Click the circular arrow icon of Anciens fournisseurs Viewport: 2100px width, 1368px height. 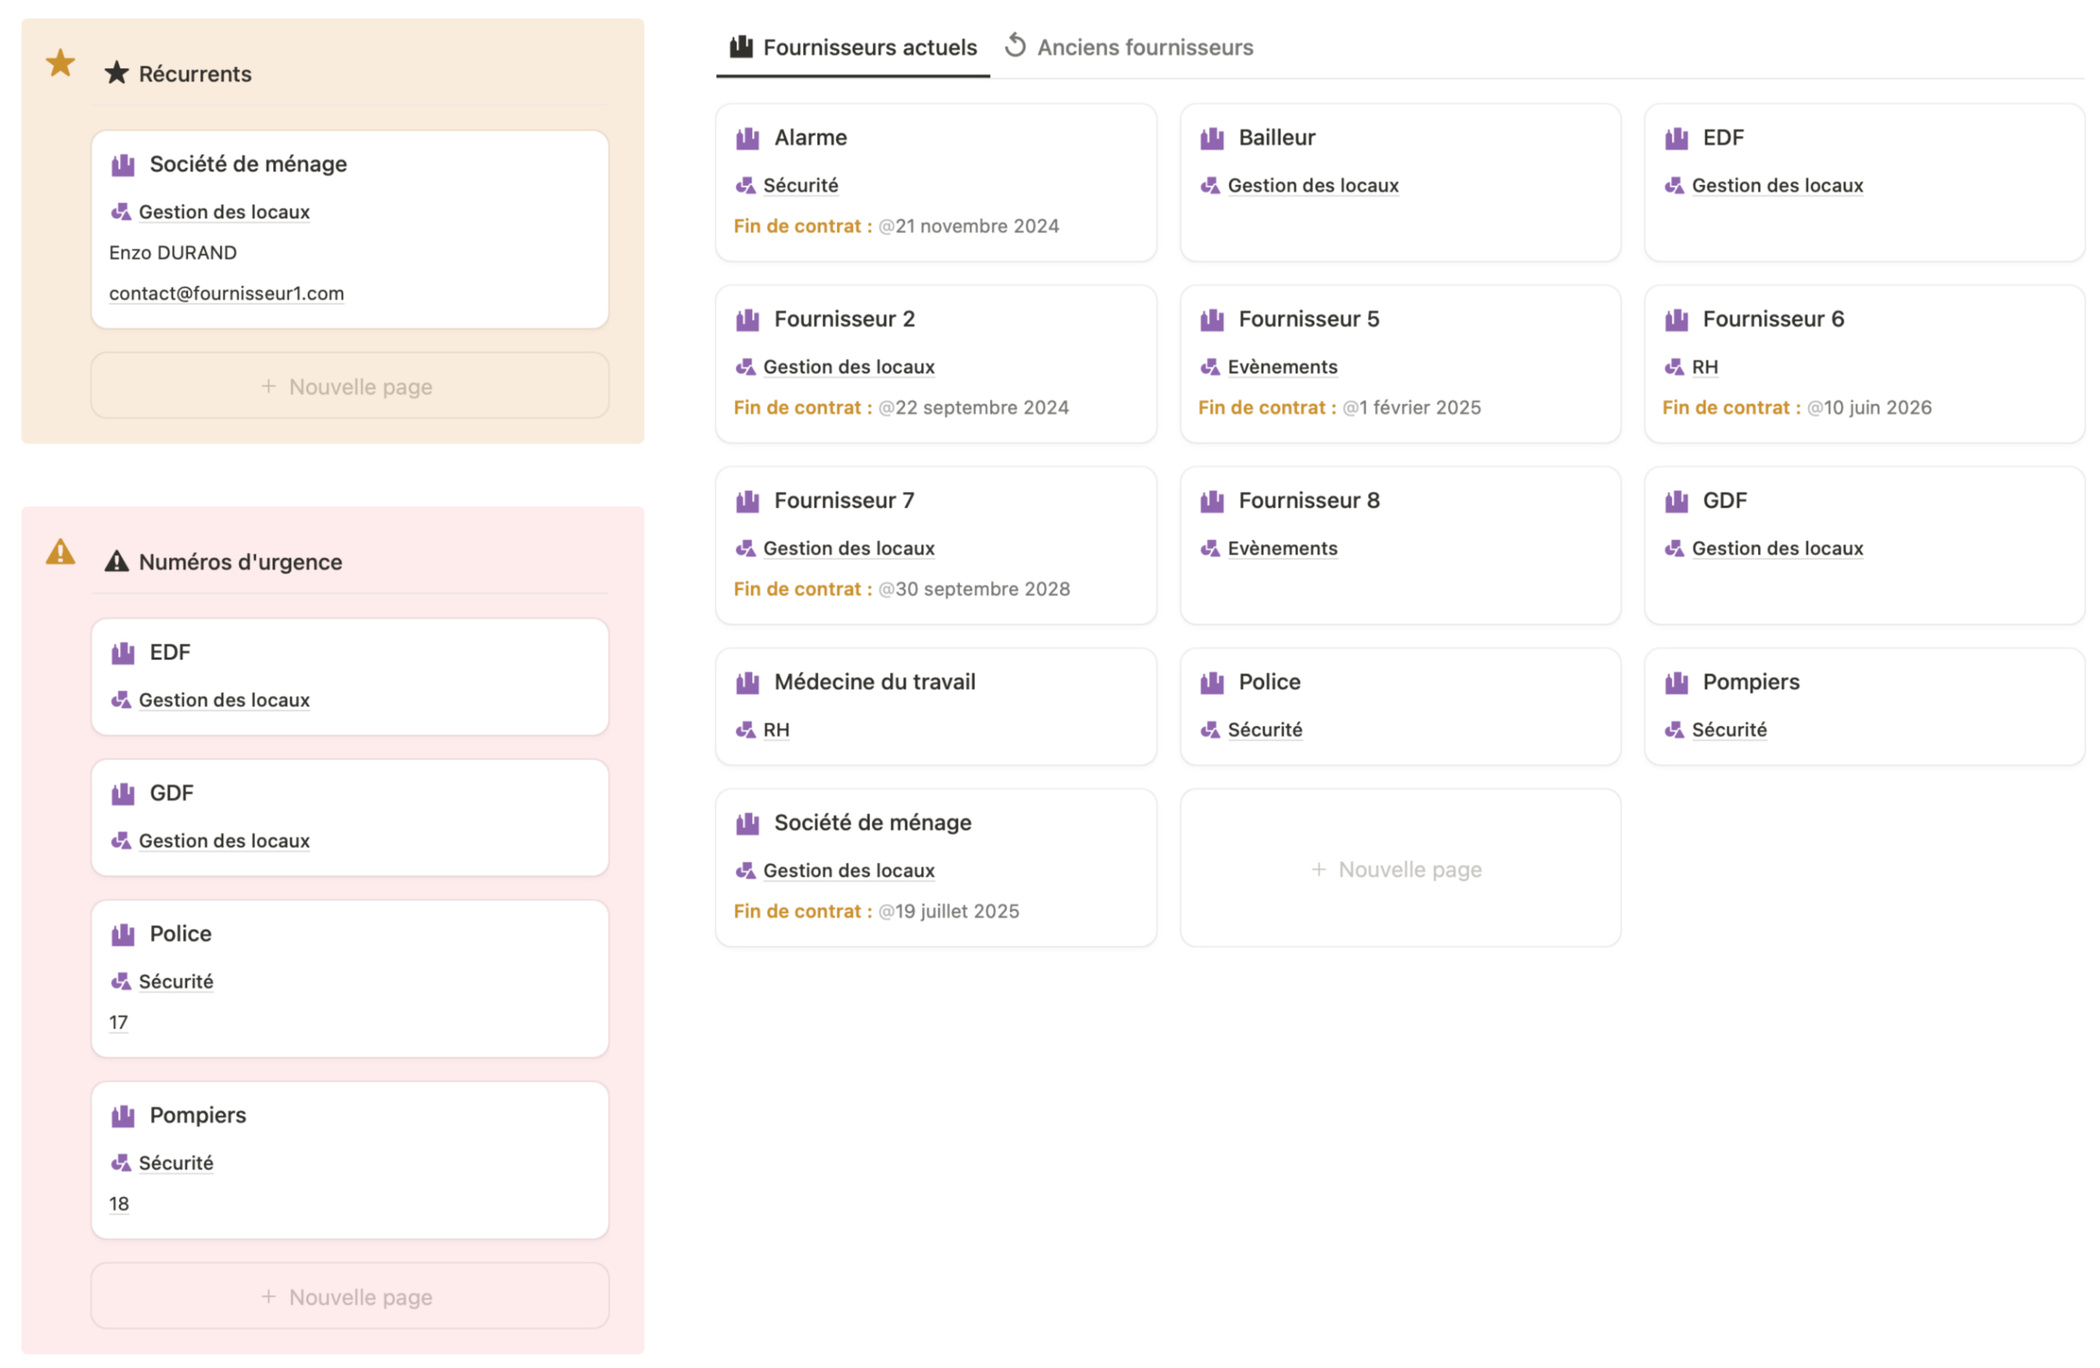tap(1015, 46)
